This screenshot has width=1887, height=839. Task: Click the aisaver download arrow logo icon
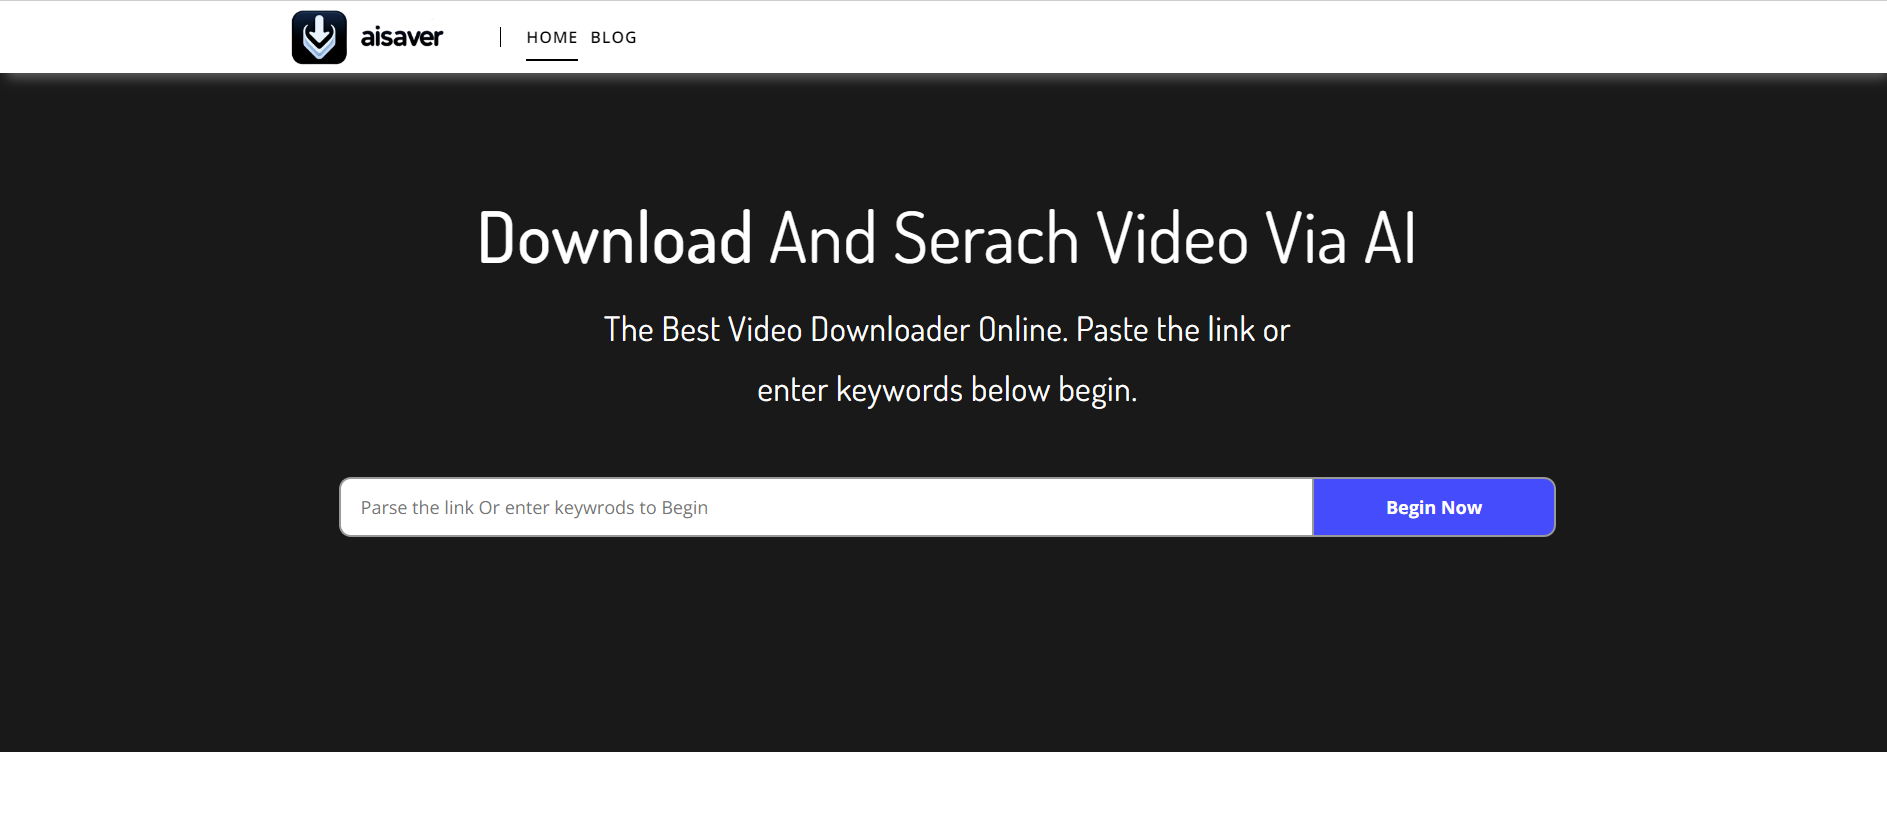[319, 37]
